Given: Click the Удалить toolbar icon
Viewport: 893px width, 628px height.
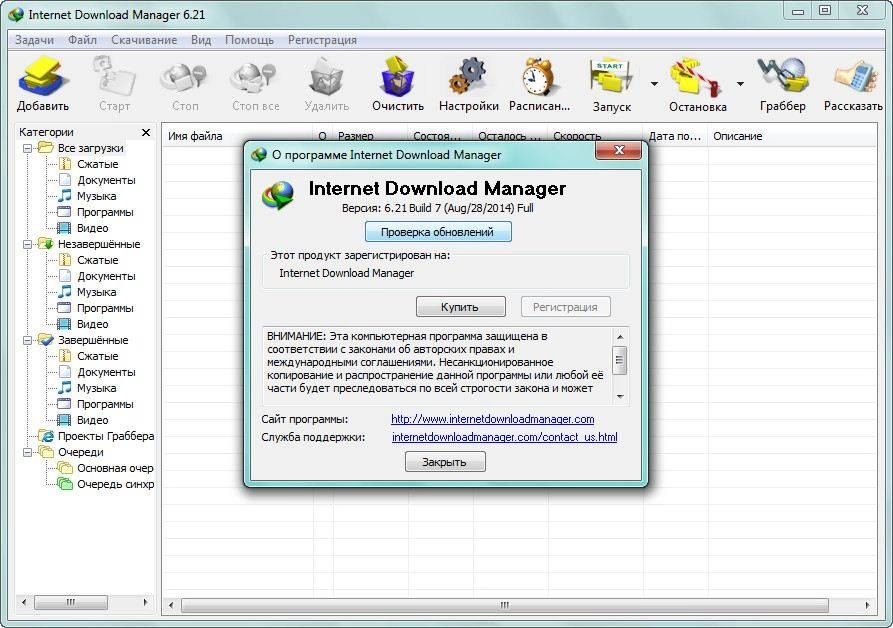Looking at the screenshot, I should (x=326, y=77).
